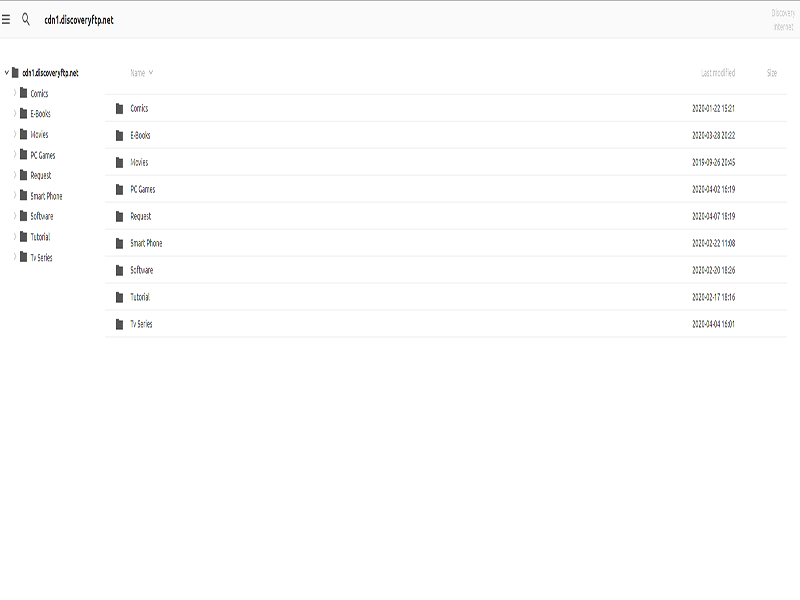Collapse the cdn1.discoveryftp.net root tree node
This screenshot has width=800, height=600.
(6, 73)
